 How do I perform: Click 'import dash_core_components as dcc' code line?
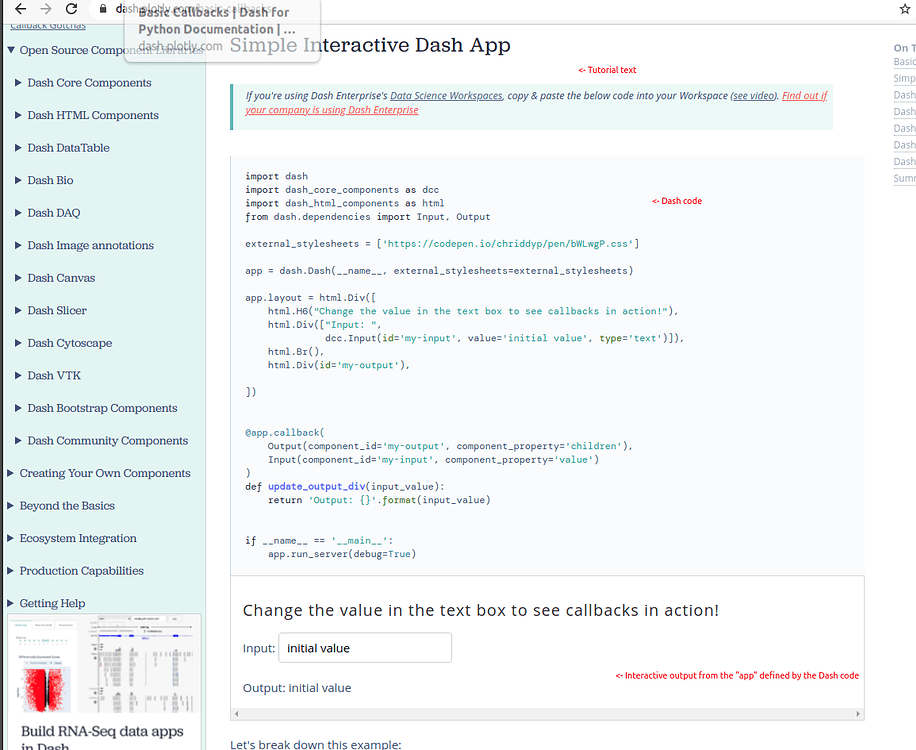pyautogui.click(x=342, y=190)
